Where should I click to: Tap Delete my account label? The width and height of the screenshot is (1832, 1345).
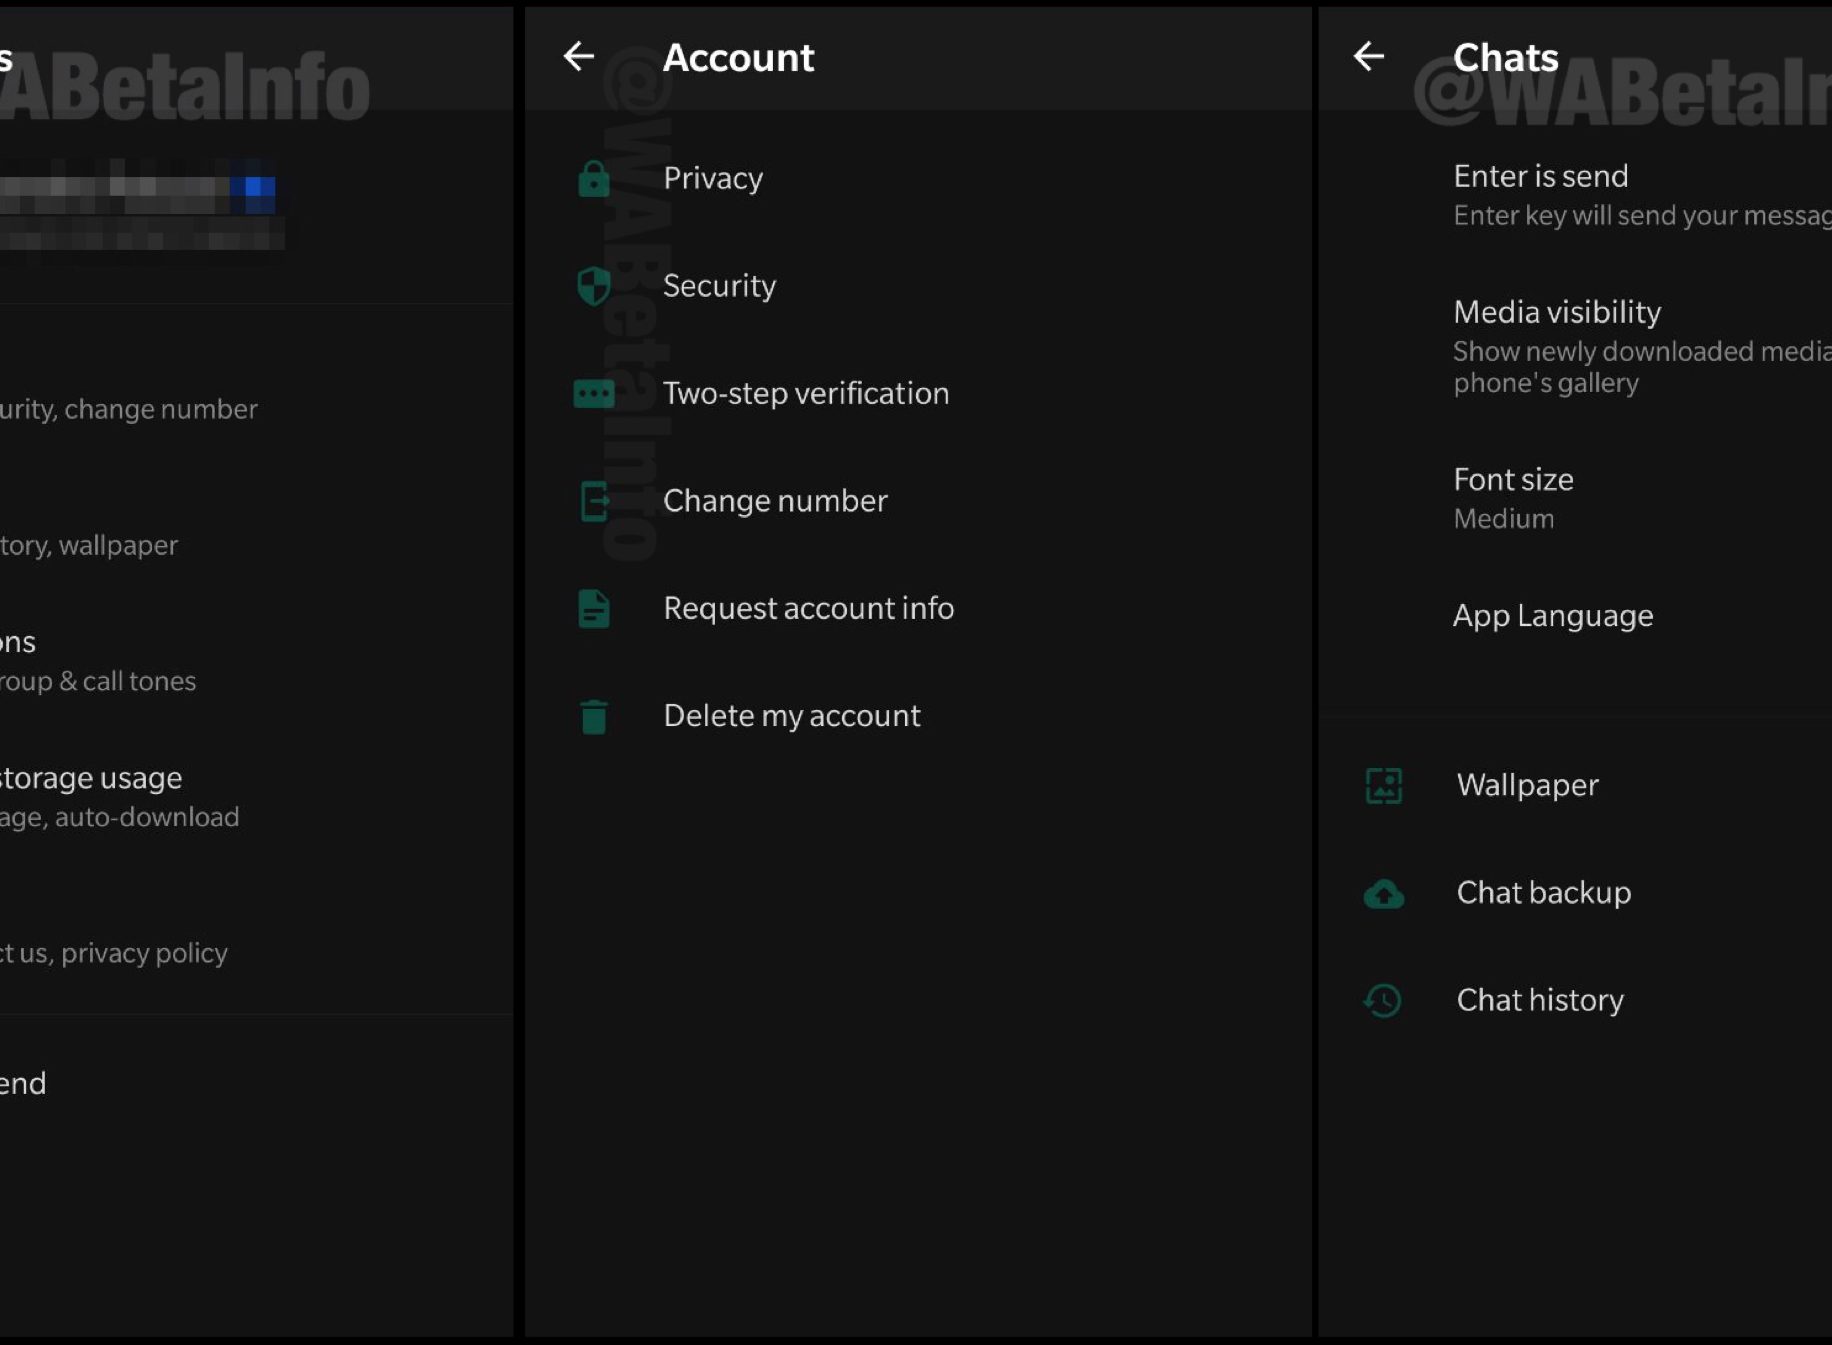click(792, 717)
